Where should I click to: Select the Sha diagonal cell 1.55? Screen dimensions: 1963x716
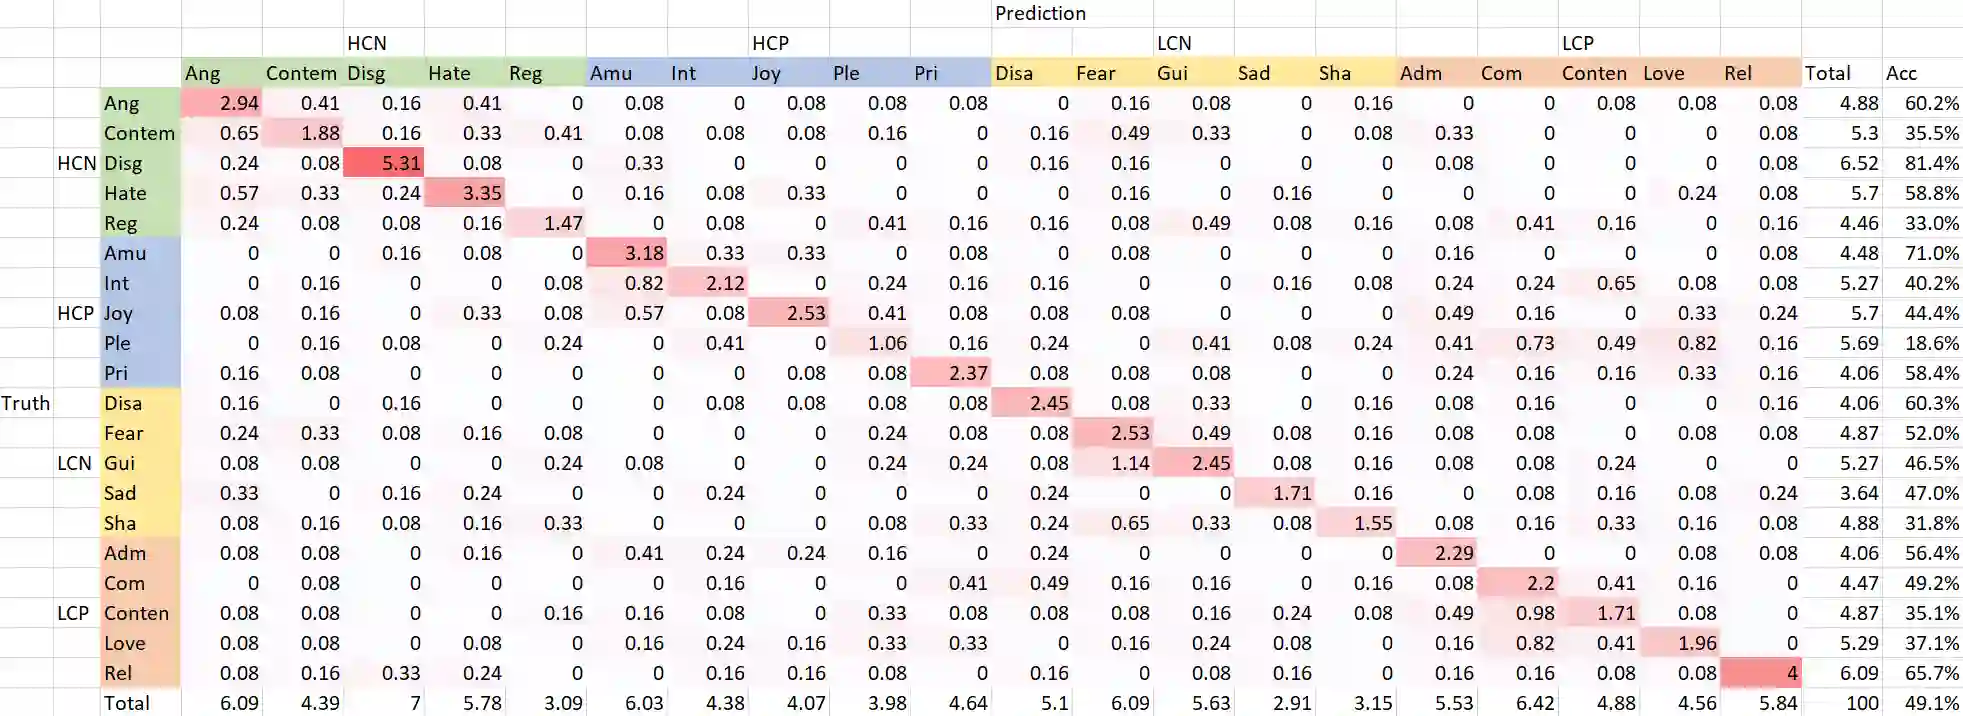click(1356, 523)
